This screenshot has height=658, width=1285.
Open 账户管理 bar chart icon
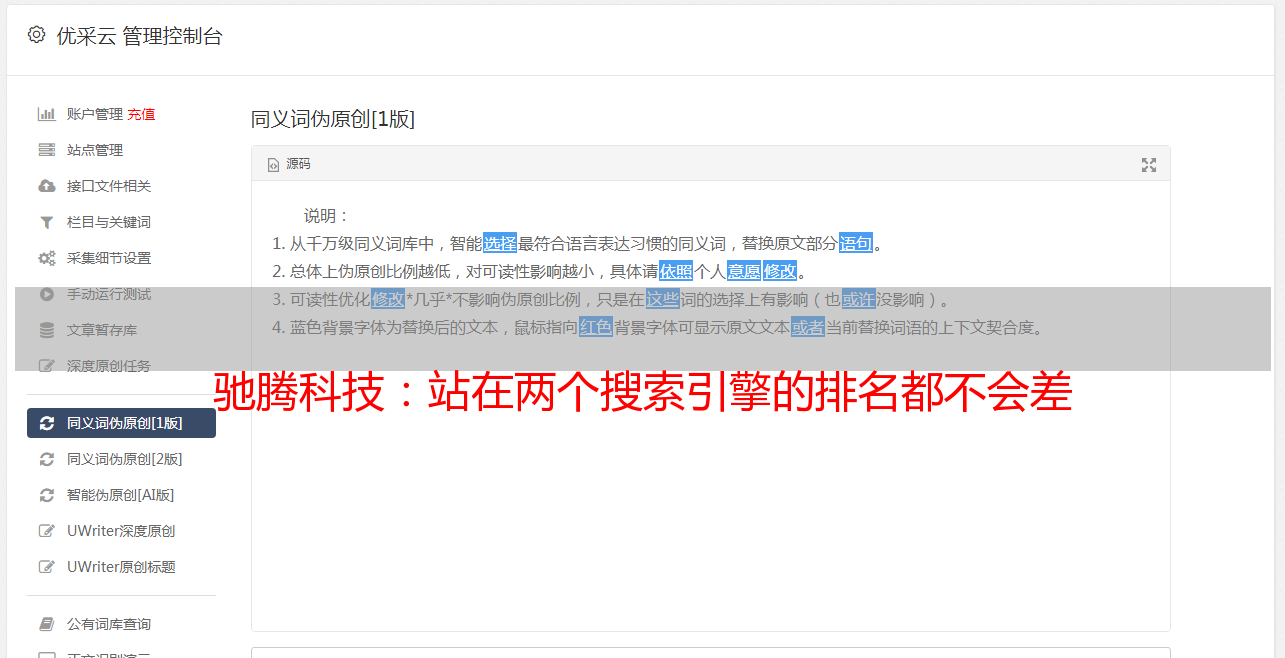tap(46, 114)
